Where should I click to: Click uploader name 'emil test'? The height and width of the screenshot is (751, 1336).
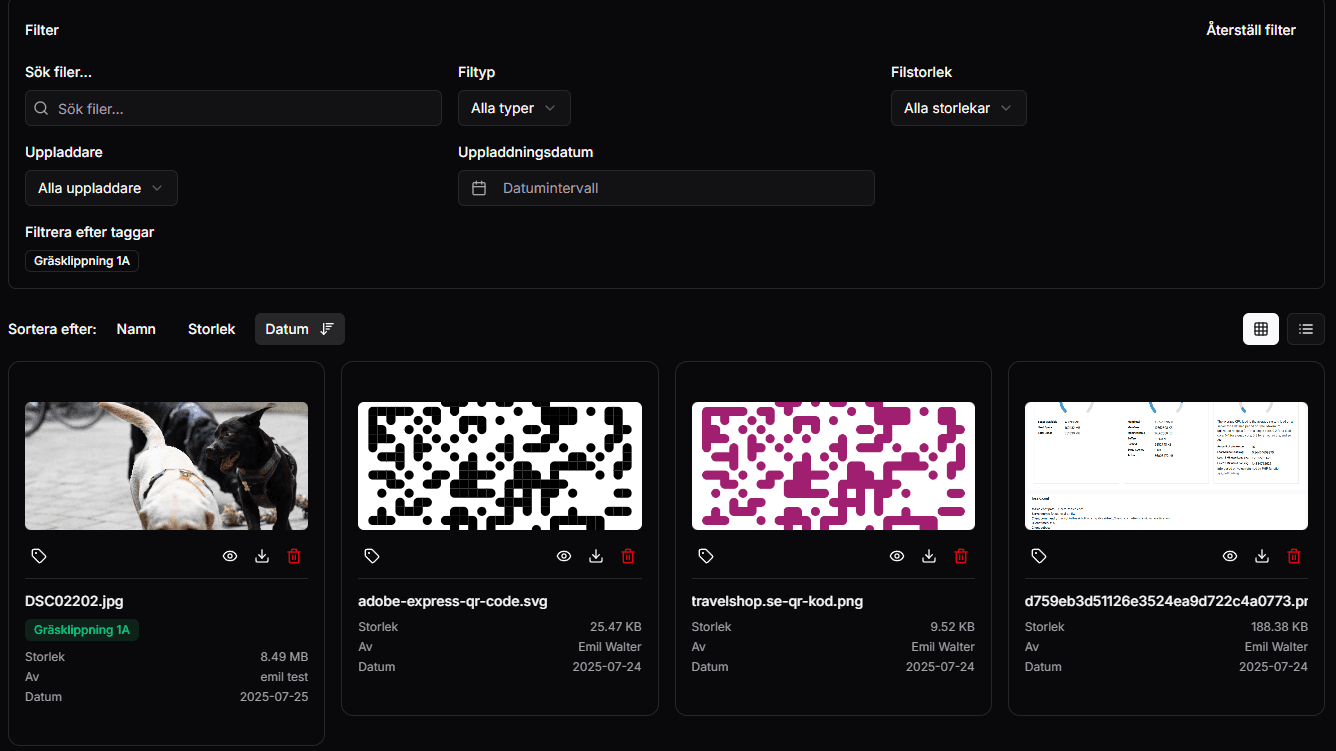tap(284, 677)
